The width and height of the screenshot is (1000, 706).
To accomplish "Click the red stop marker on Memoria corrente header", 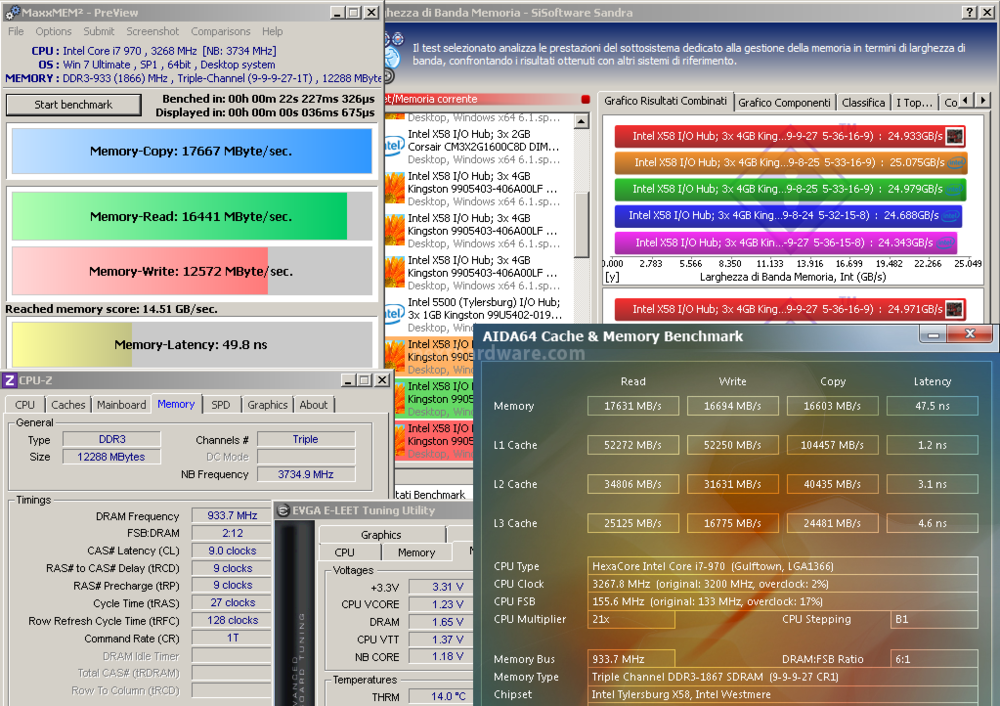I will (x=585, y=99).
